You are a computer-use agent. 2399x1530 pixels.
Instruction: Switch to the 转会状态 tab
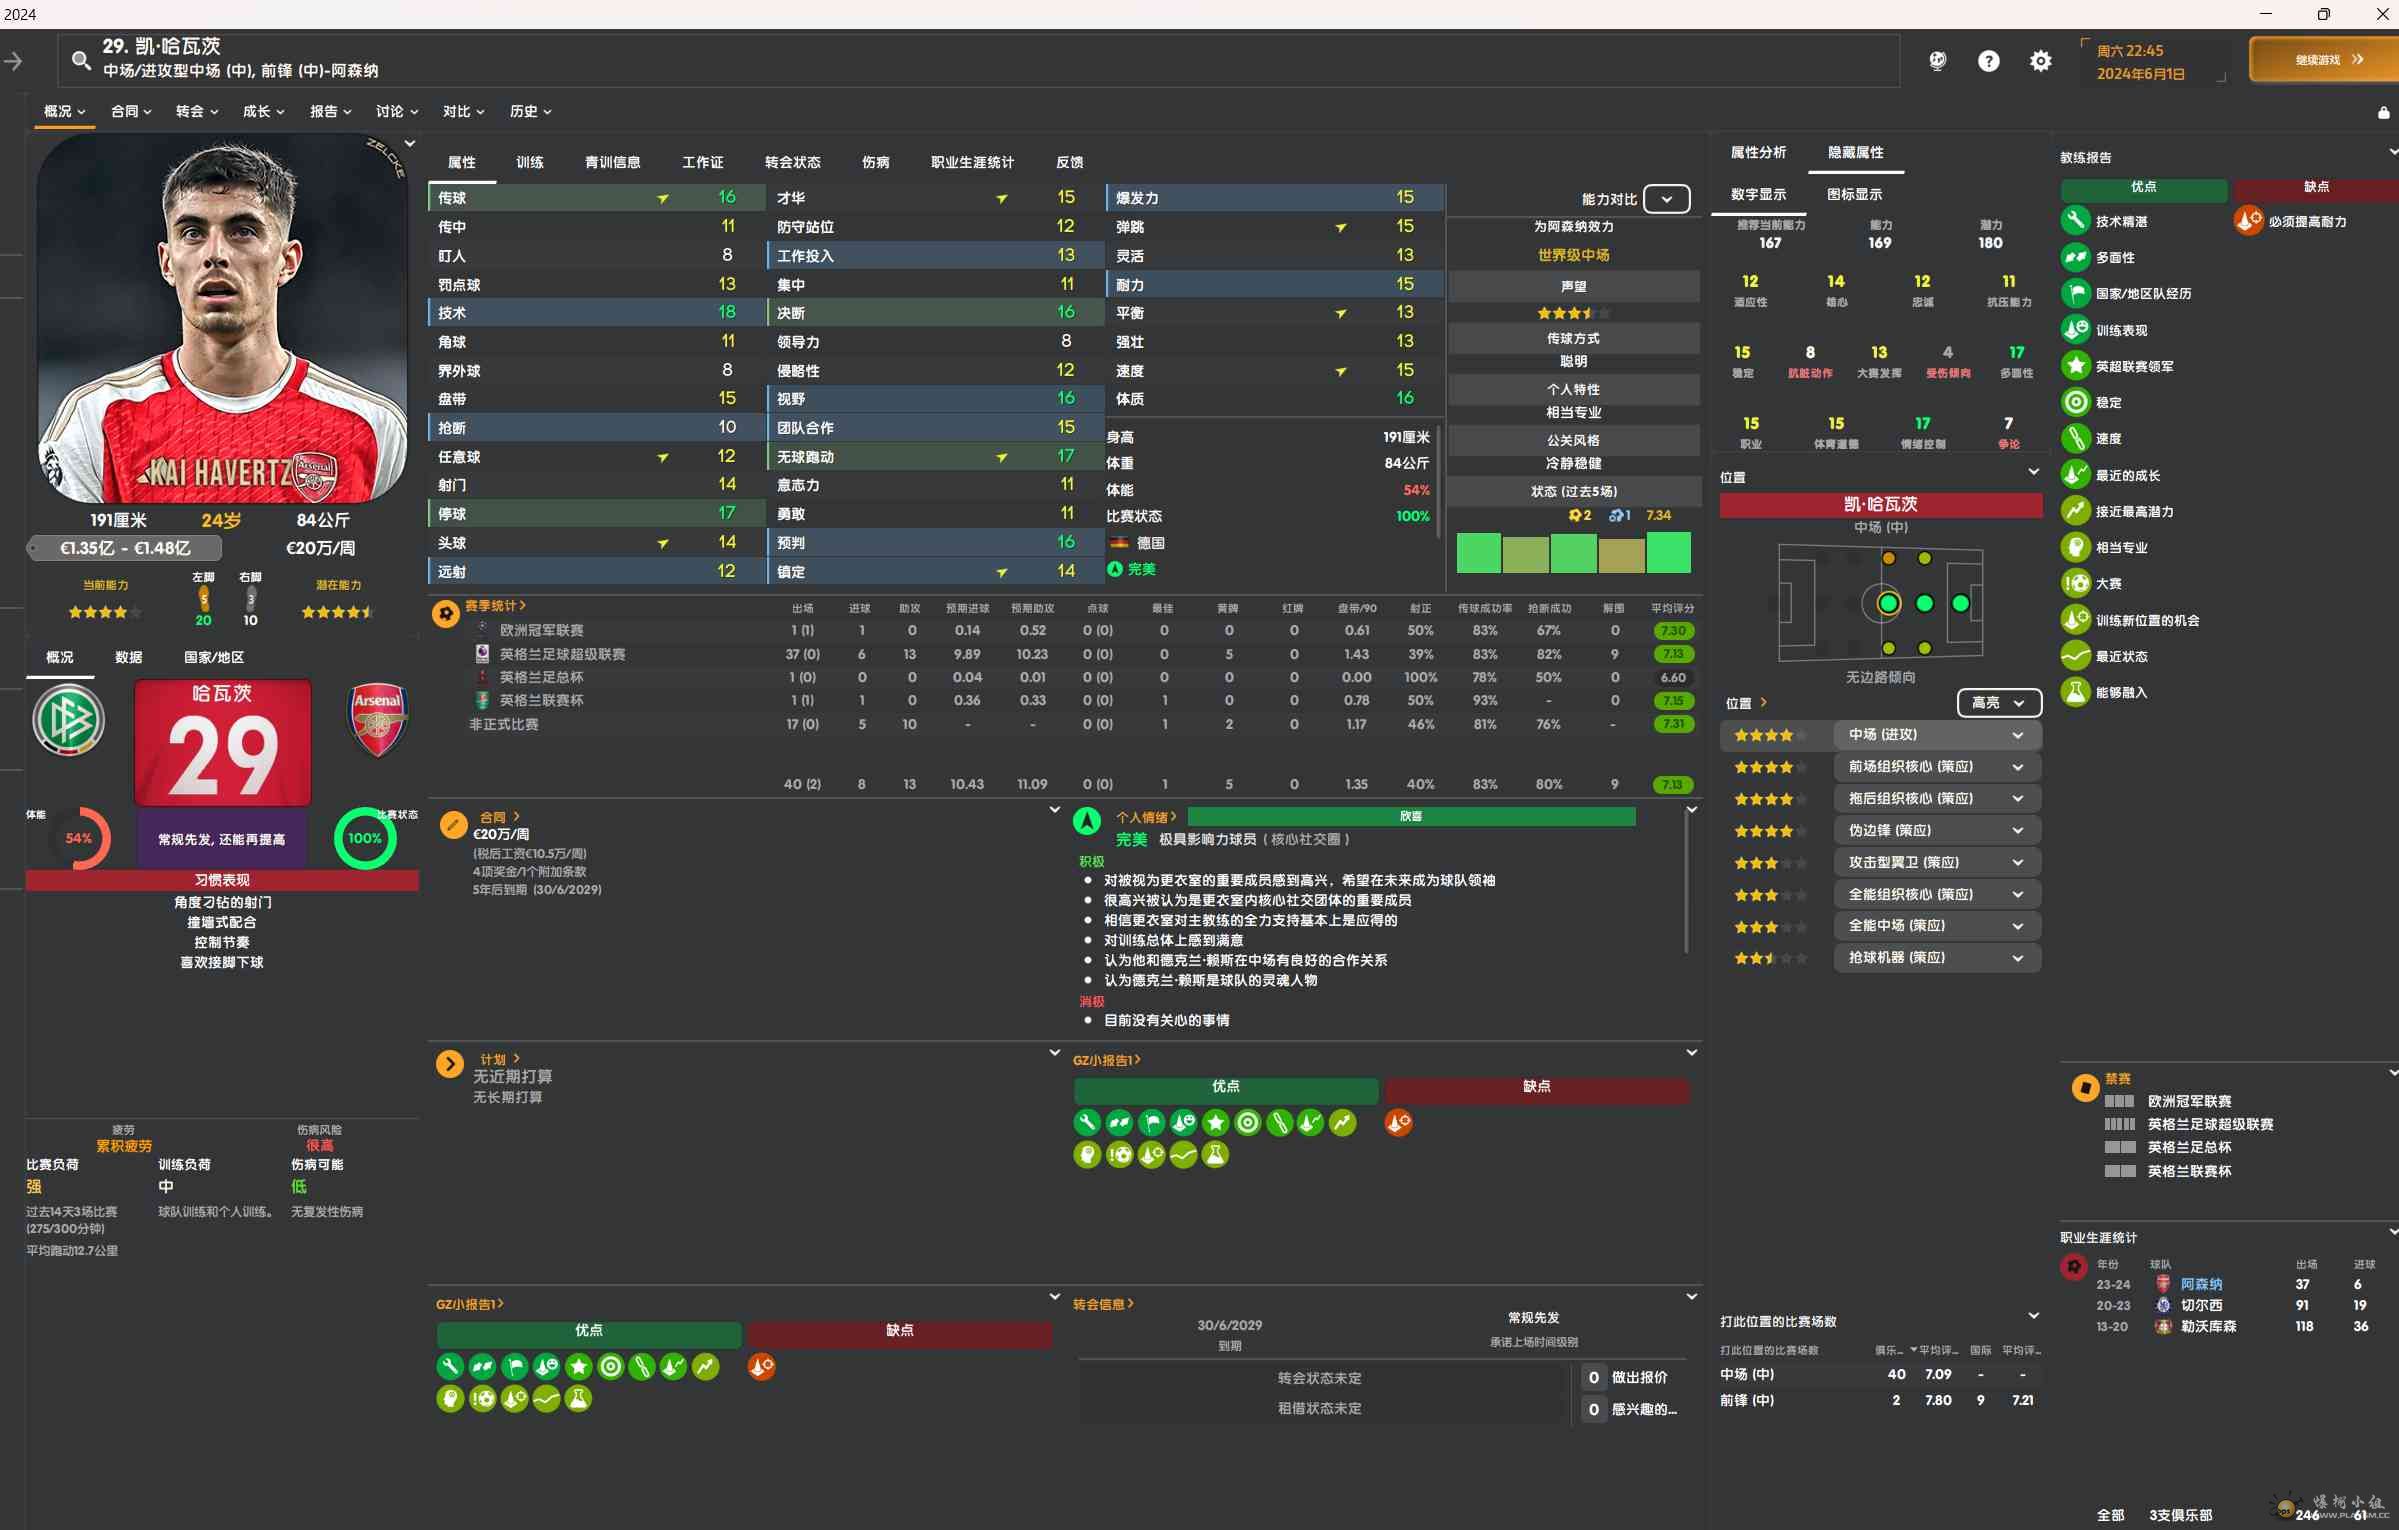(x=792, y=162)
